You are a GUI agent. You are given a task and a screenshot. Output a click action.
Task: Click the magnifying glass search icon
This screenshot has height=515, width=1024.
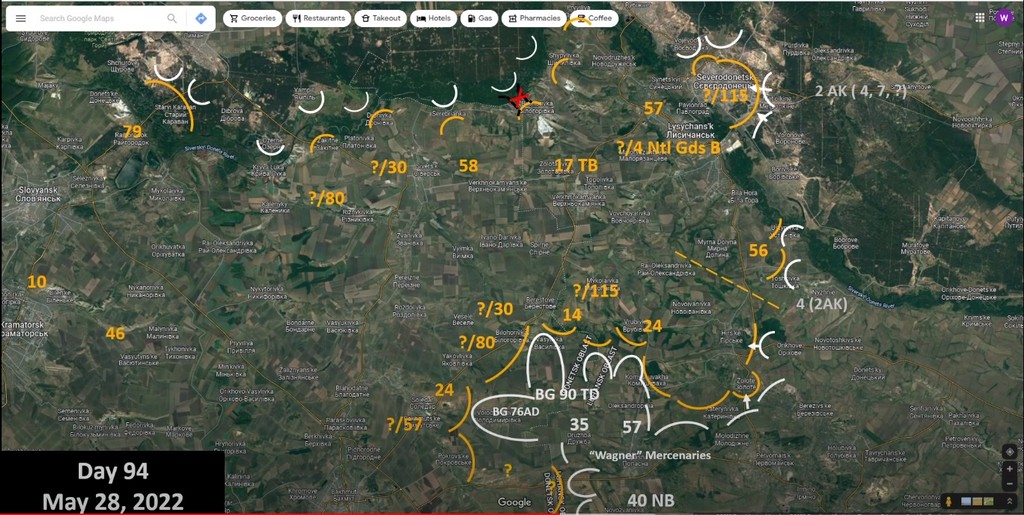pyautogui.click(x=172, y=18)
